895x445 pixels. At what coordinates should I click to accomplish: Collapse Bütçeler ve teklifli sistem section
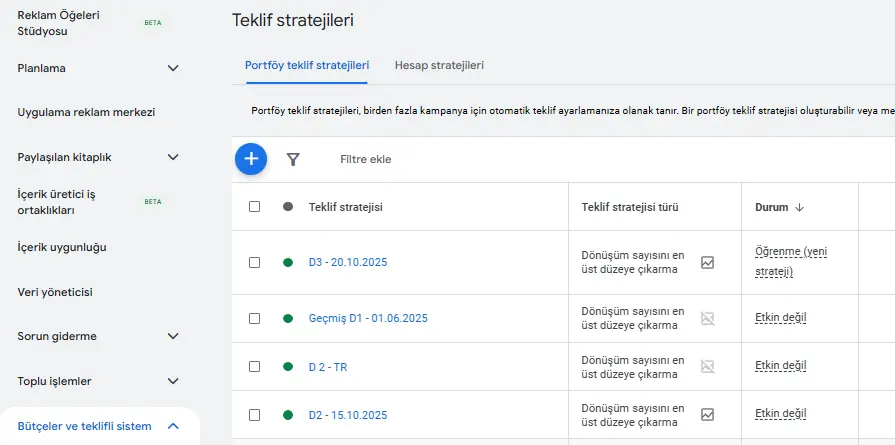pos(173,426)
